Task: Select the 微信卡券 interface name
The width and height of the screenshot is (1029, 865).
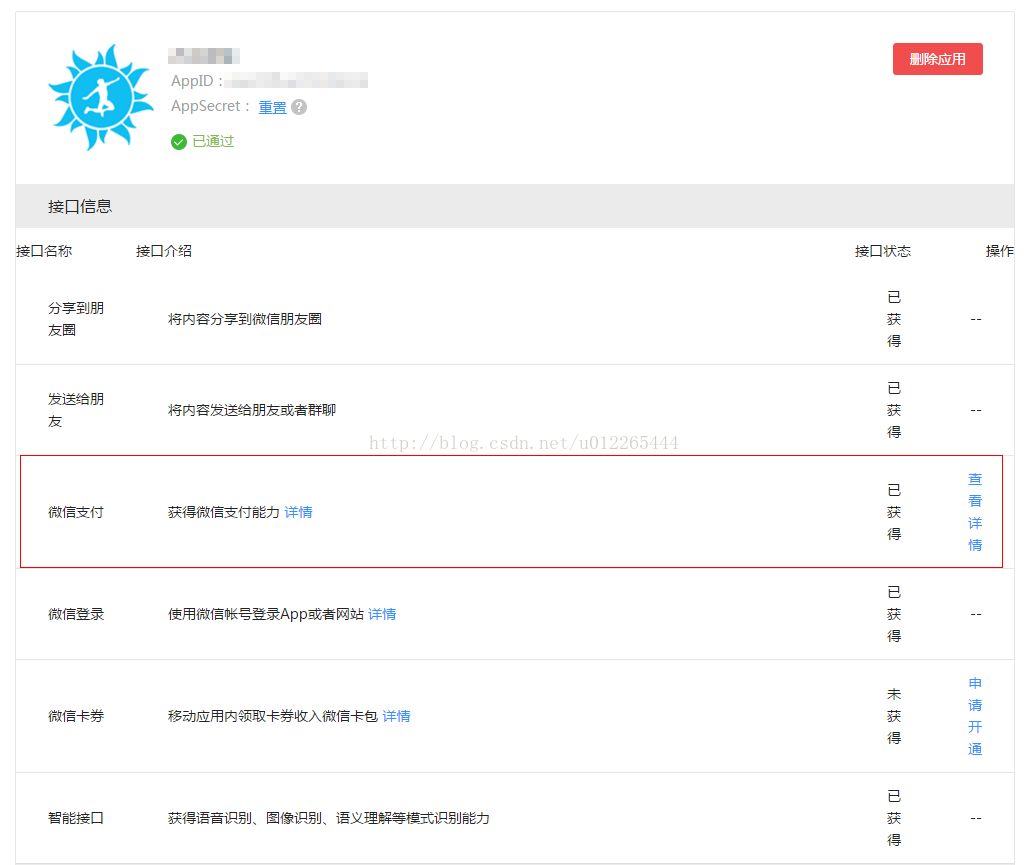Action: pyautogui.click(x=75, y=716)
